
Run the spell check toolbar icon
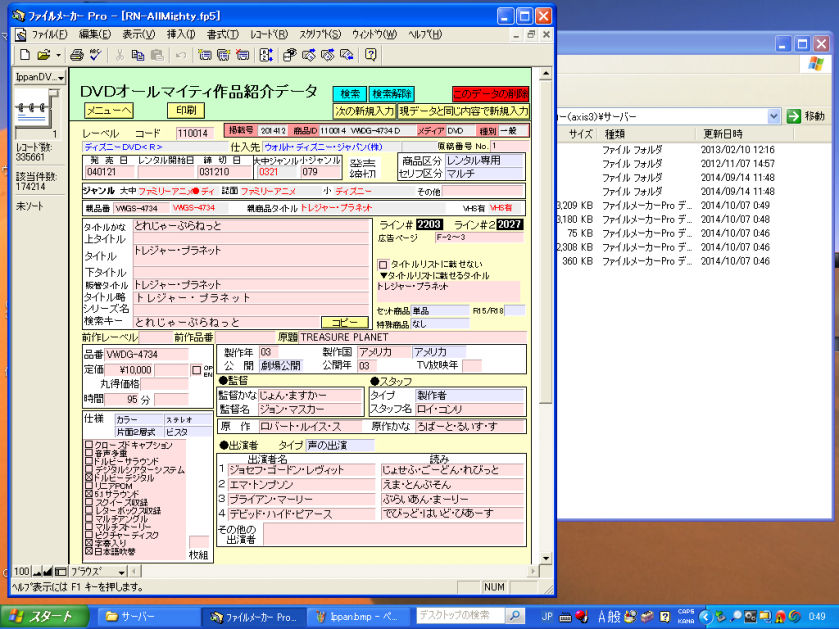click(x=95, y=55)
